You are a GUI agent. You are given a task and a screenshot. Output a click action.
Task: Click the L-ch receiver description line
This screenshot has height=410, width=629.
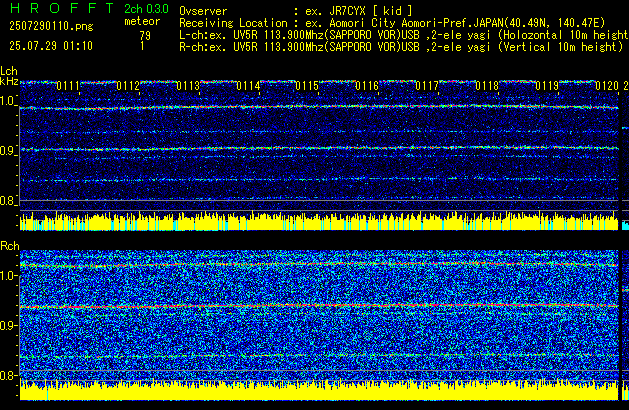[x=404, y=35]
